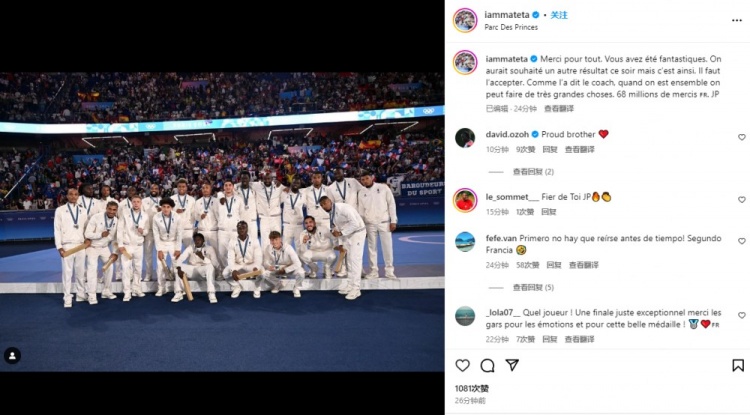
Task: Follow iammateta via the blue 关注 button
Action: pos(559,15)
